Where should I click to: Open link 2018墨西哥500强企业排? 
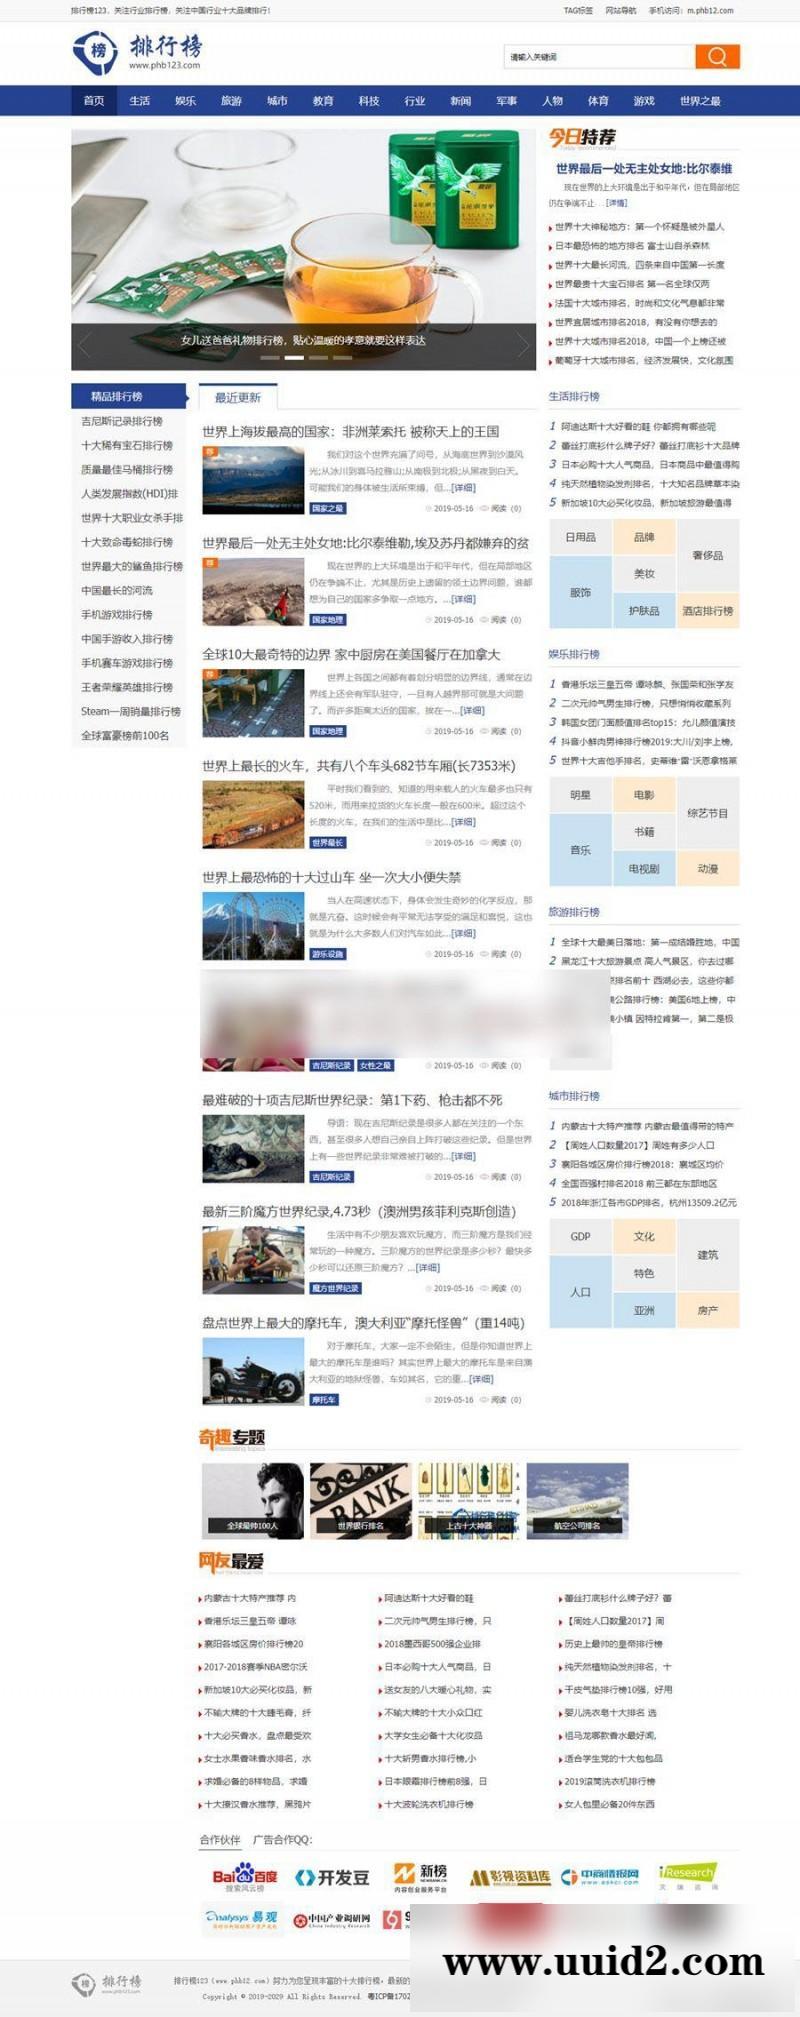(x=432, y=1644)
